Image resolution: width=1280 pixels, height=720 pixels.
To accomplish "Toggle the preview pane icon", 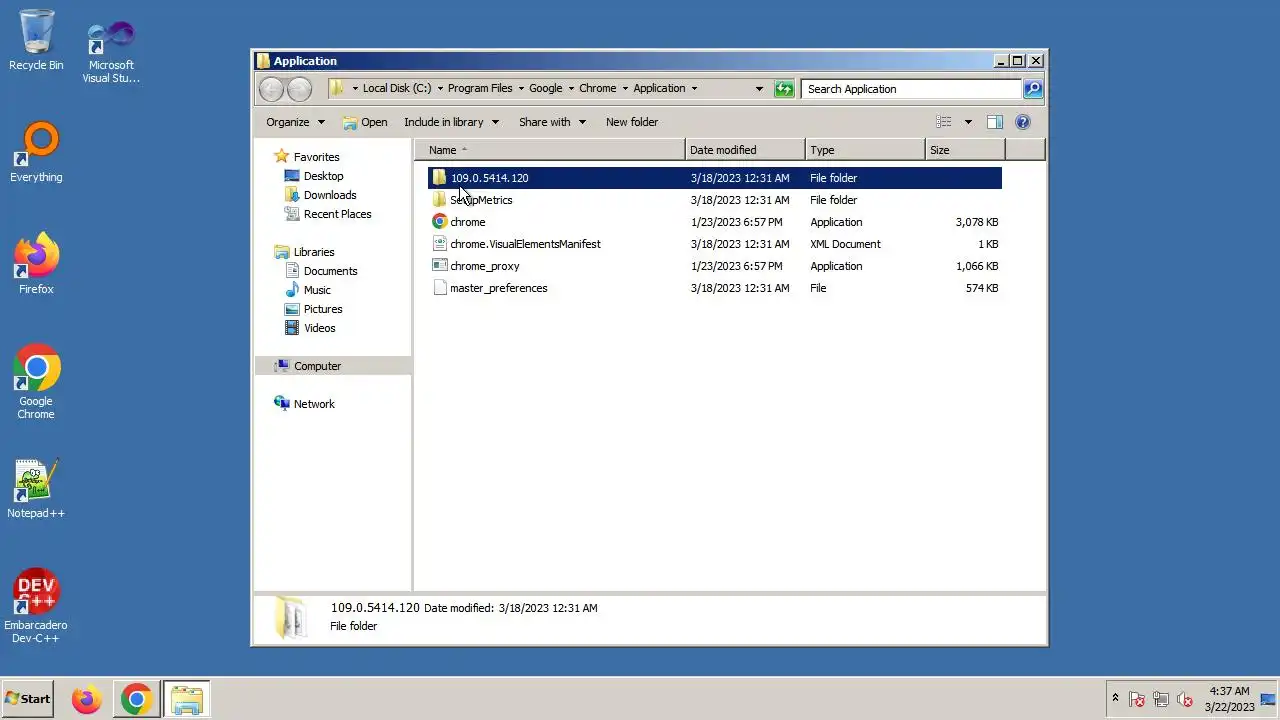I will click(x=995, y=122).
